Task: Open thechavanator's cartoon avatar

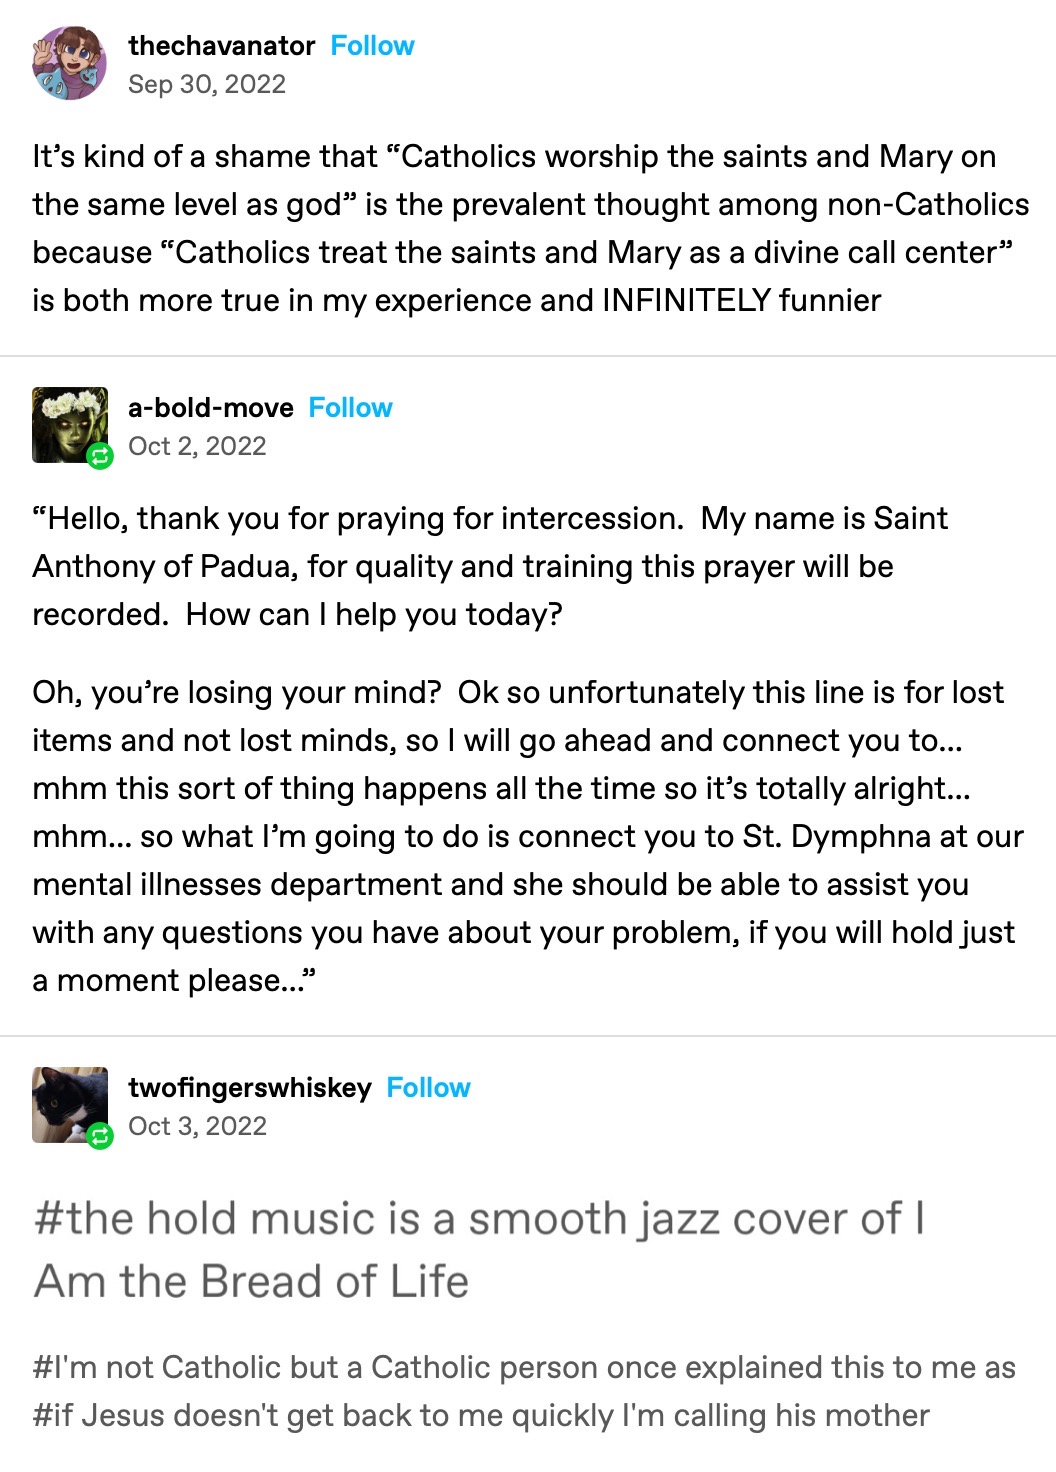Action: point(69,64)
